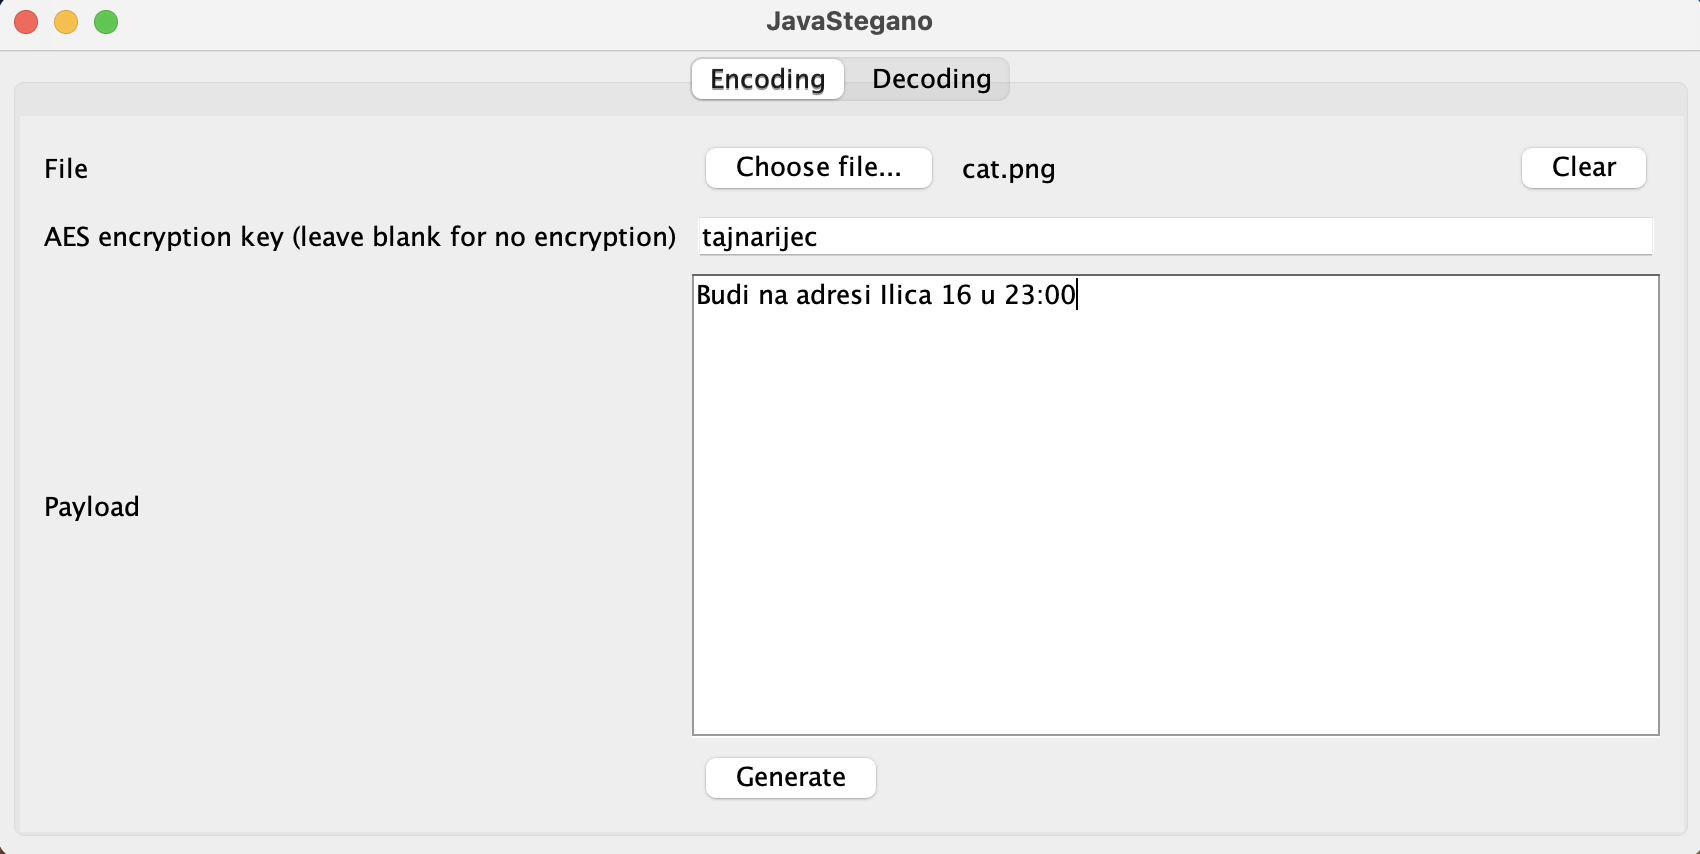Click the Clear button
The height and width of the screenshot is (854, 1700).
(1583, 167)
